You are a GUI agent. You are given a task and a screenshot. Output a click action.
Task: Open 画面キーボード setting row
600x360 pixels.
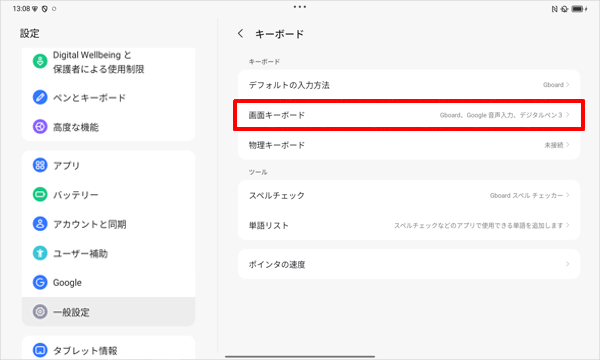click(x=409, y=115)
